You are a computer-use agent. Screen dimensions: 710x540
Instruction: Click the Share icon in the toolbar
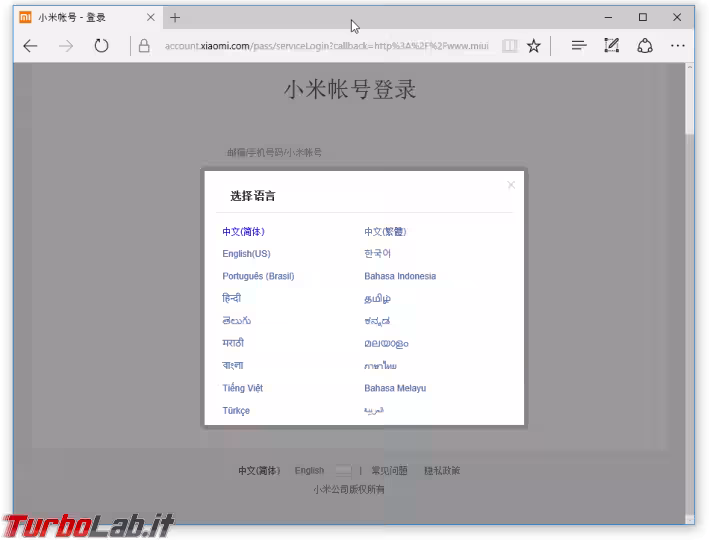645,46
